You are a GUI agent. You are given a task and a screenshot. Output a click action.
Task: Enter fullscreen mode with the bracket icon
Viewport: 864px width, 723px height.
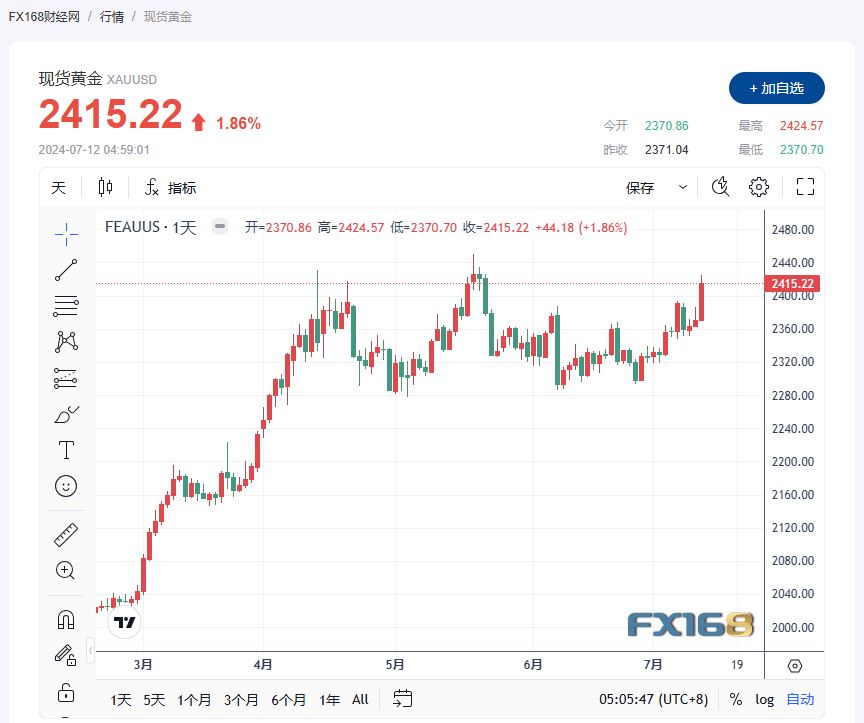click(804, 187)
